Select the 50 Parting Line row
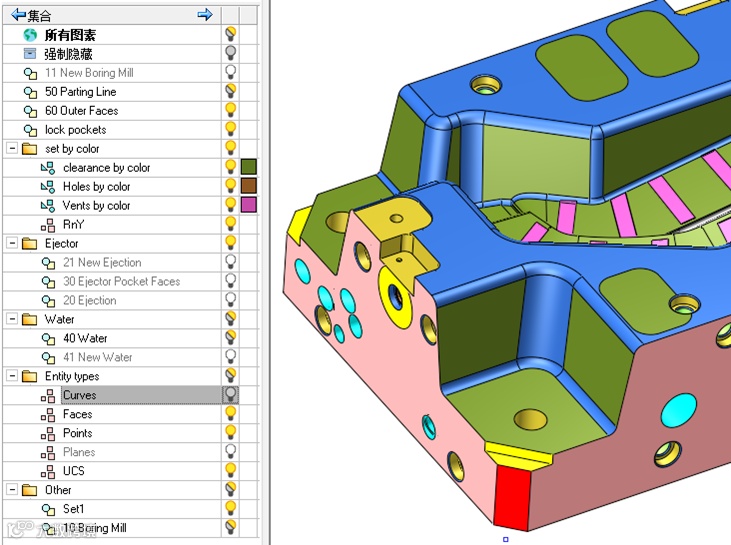 (x=112, y=92)
